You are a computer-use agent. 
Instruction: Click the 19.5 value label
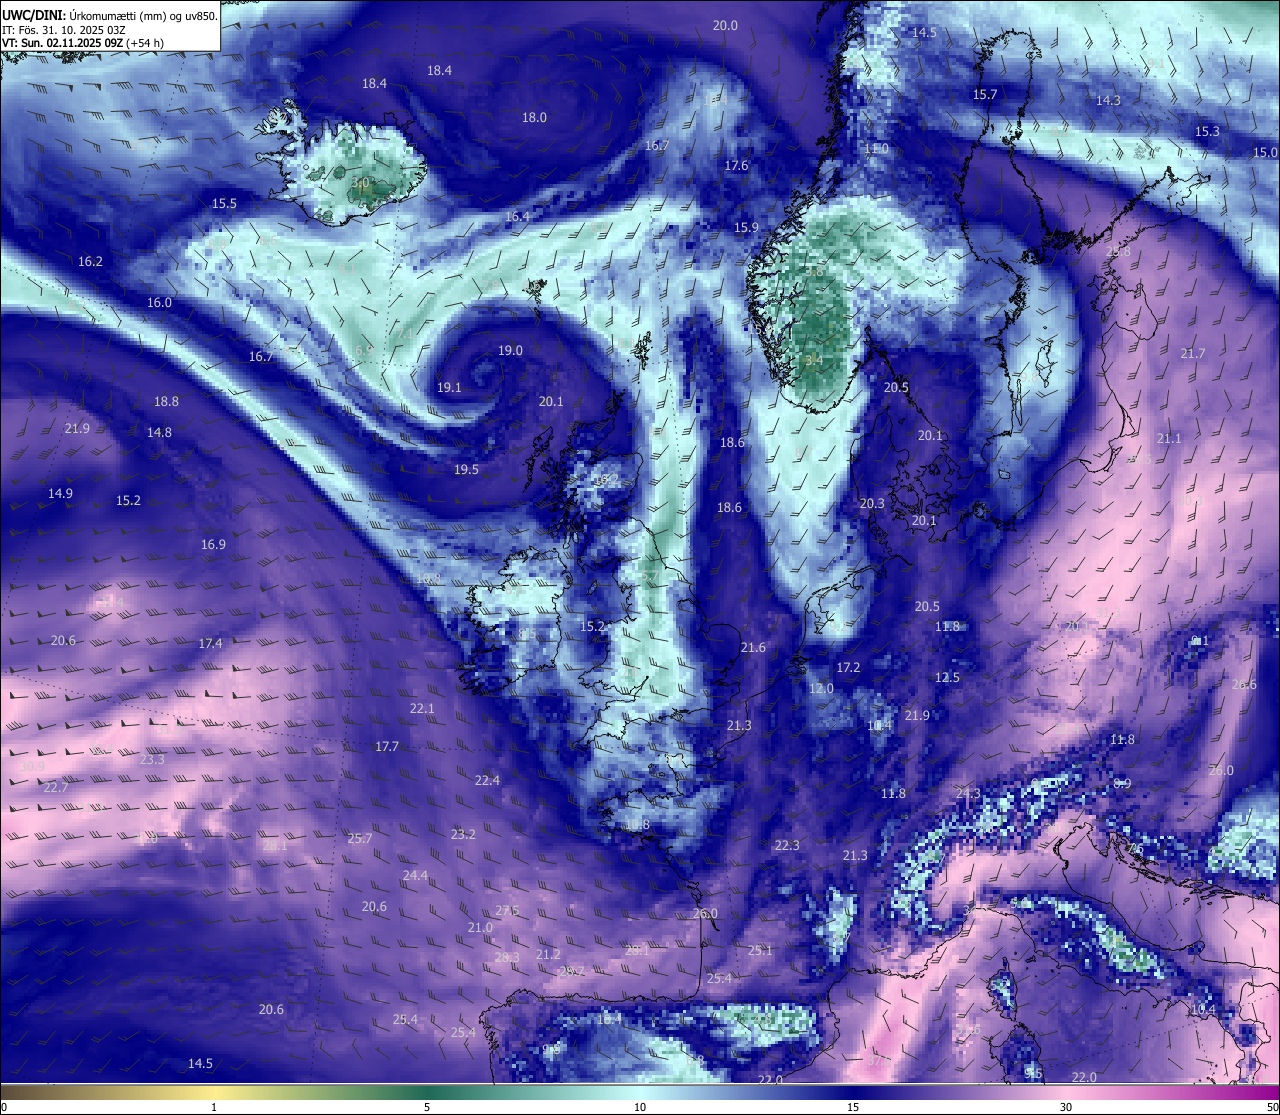click(x=466, y=469)
